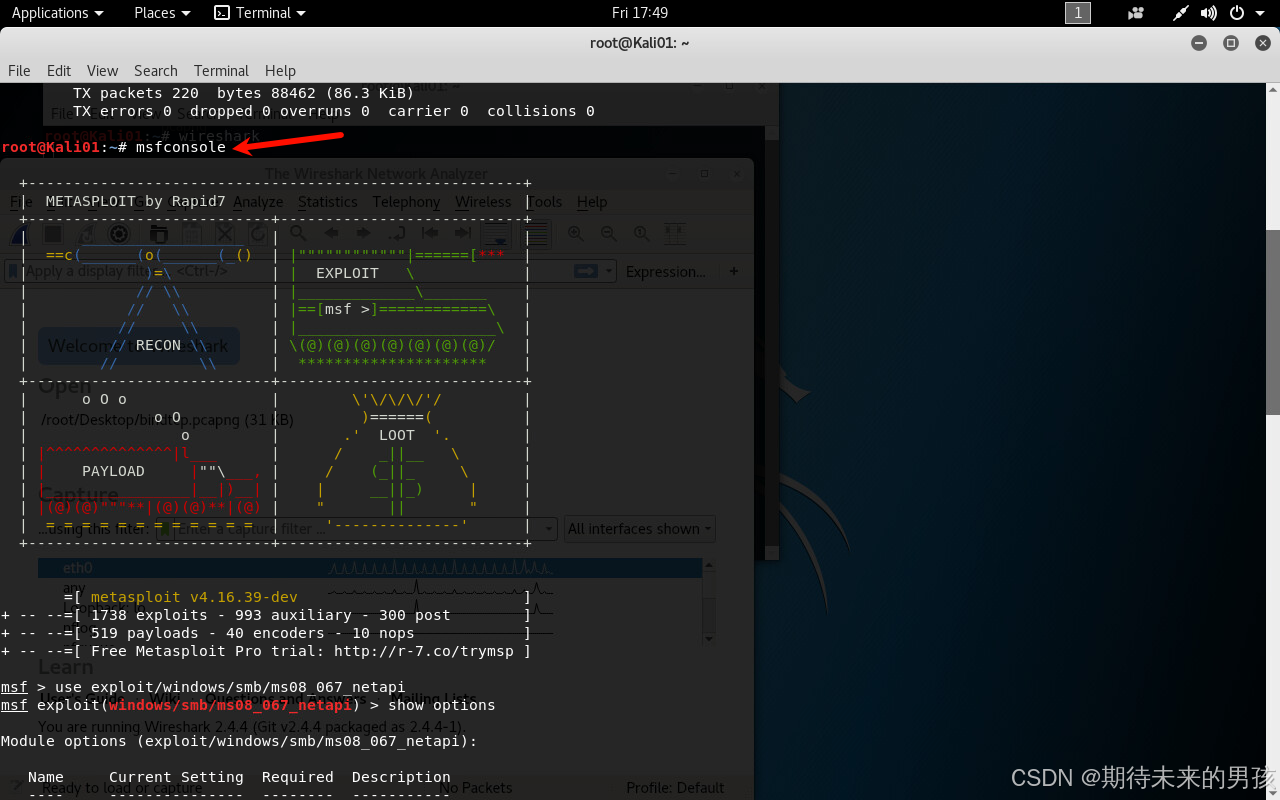Click Wireshark's reload capture file icon
1280x800 pixels.
[258, 234]
